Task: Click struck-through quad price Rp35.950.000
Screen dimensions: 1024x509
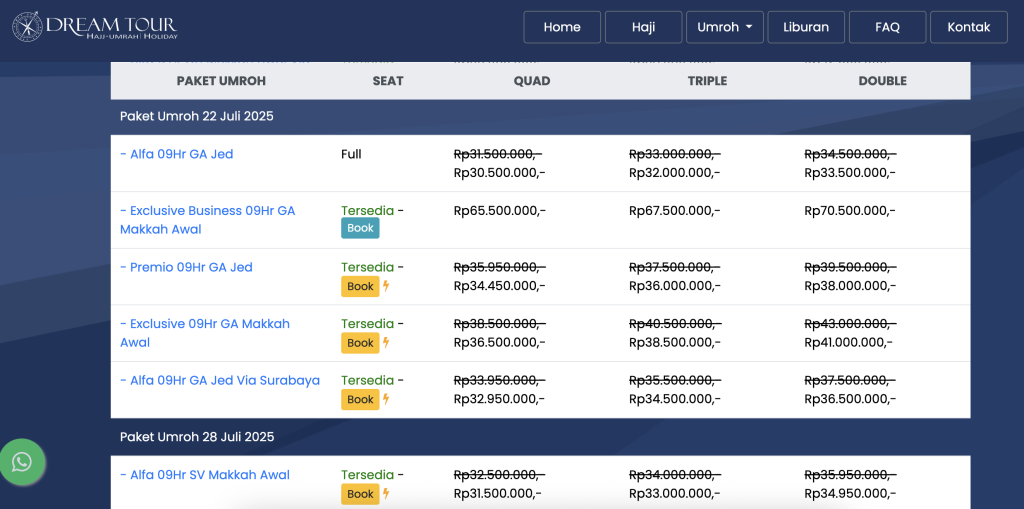Action: (500, 267)
